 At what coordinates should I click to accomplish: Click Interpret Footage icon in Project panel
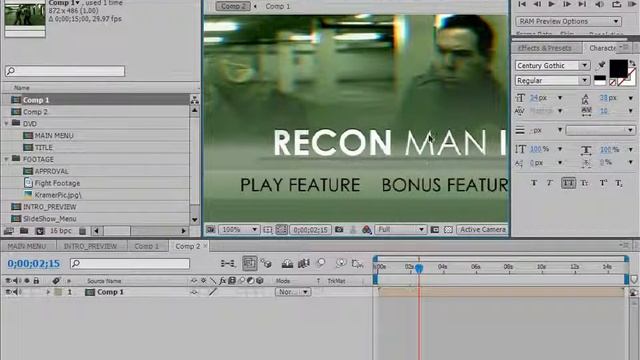[x=8, y=231]
